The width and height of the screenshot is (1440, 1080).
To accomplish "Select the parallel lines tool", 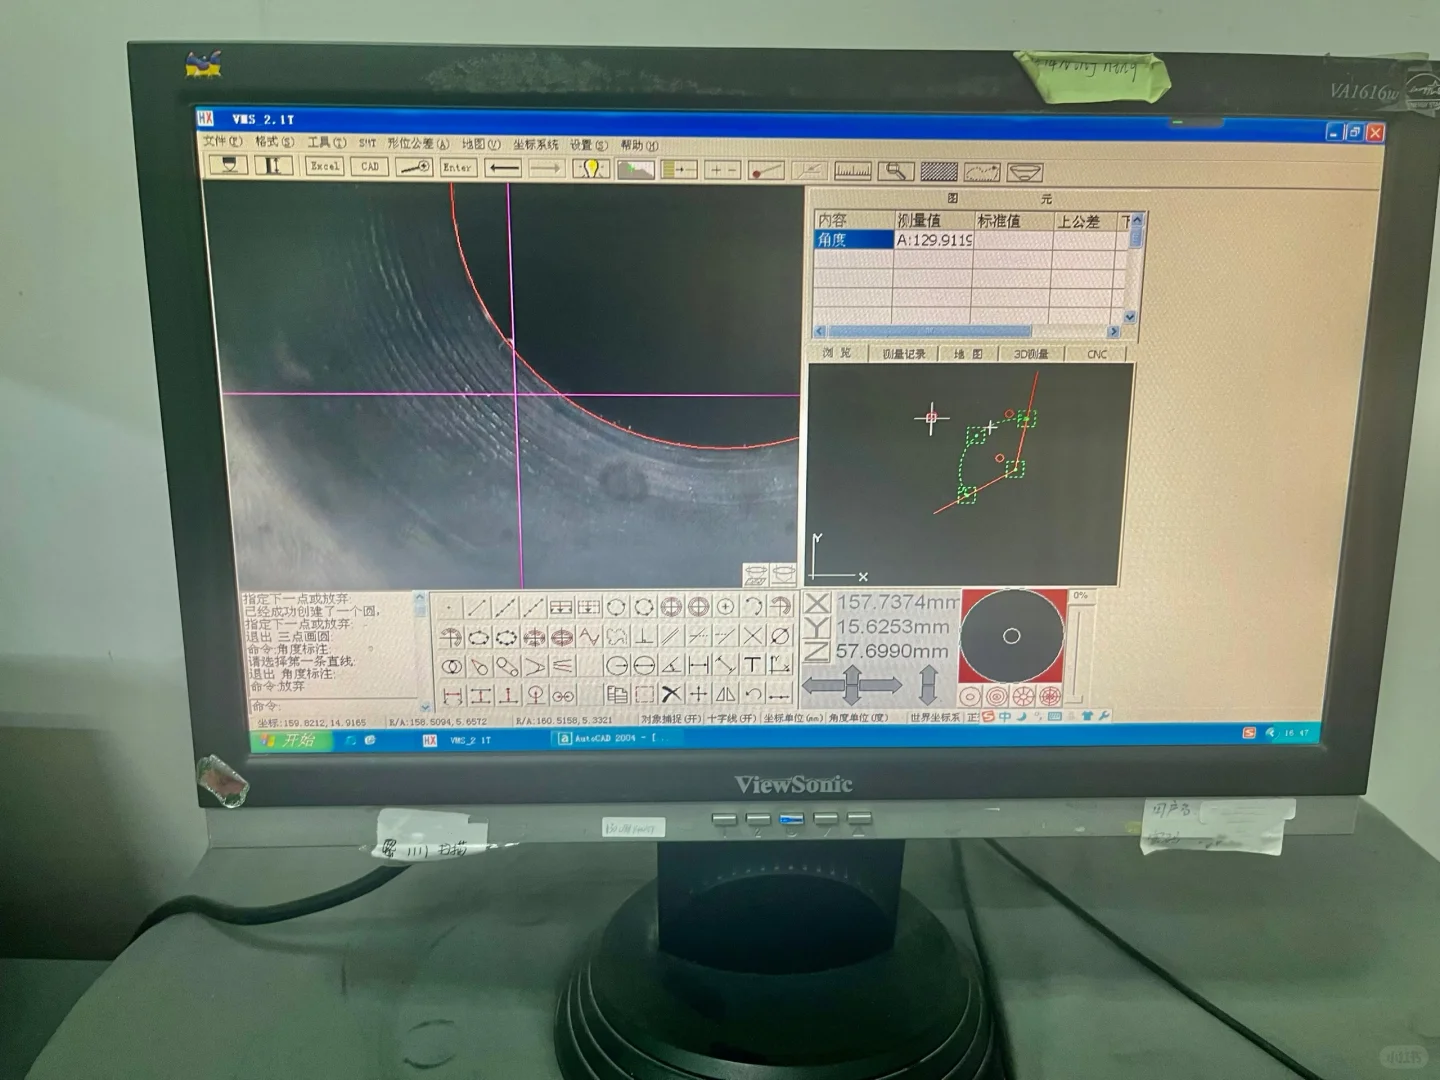I will coord(671,636).
